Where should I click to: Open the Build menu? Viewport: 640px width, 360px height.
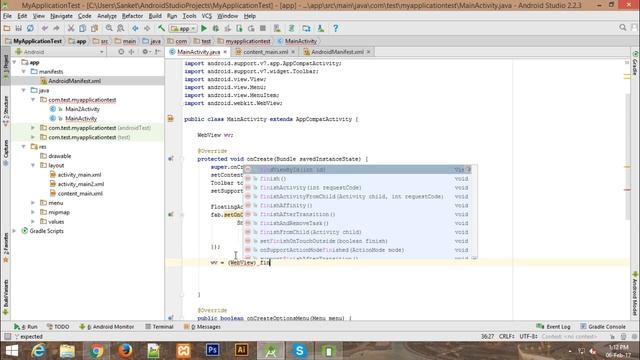[155, 16]
